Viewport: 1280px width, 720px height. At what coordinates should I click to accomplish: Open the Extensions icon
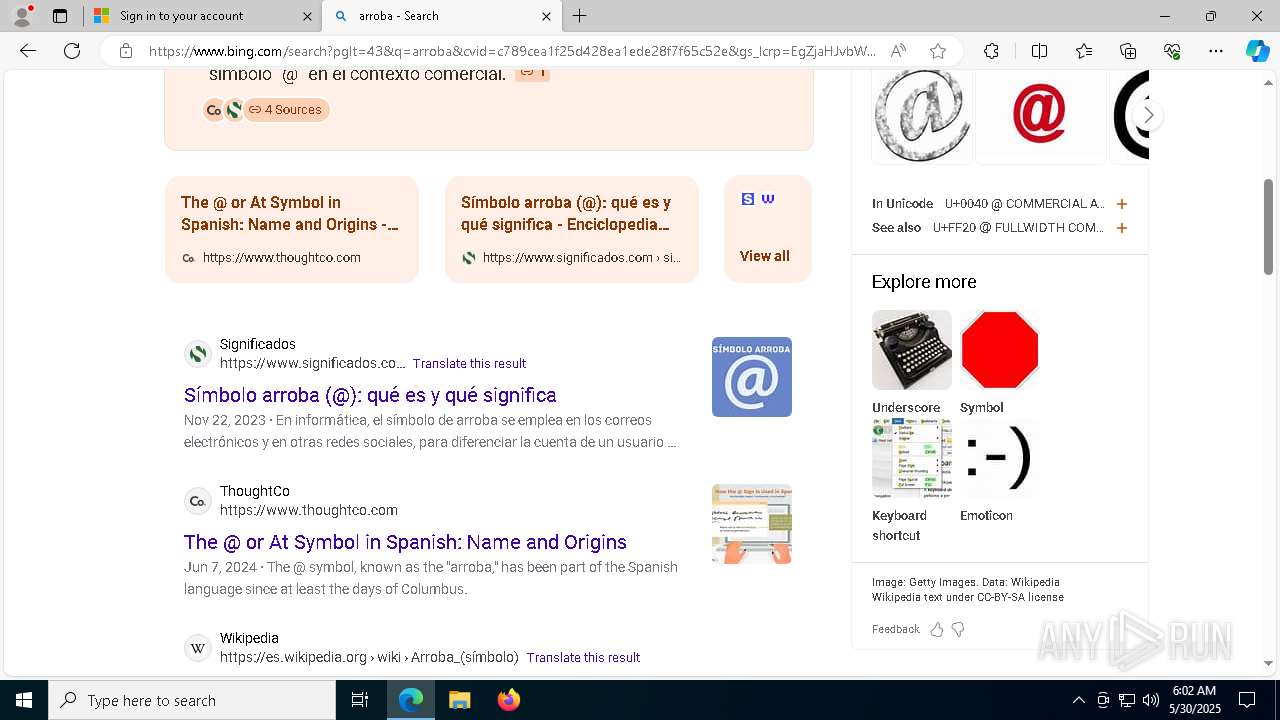(991, 51)
